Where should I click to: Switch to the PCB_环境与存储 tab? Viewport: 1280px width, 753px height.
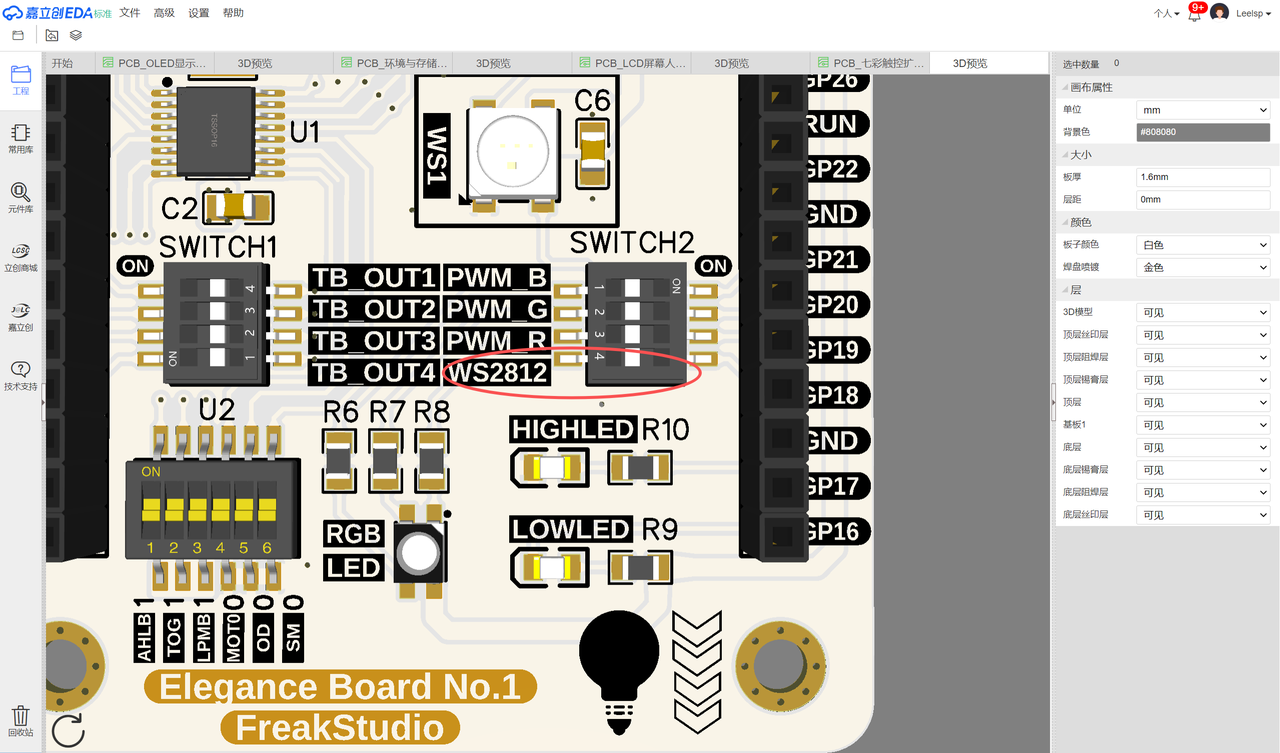tap(393, 63)
